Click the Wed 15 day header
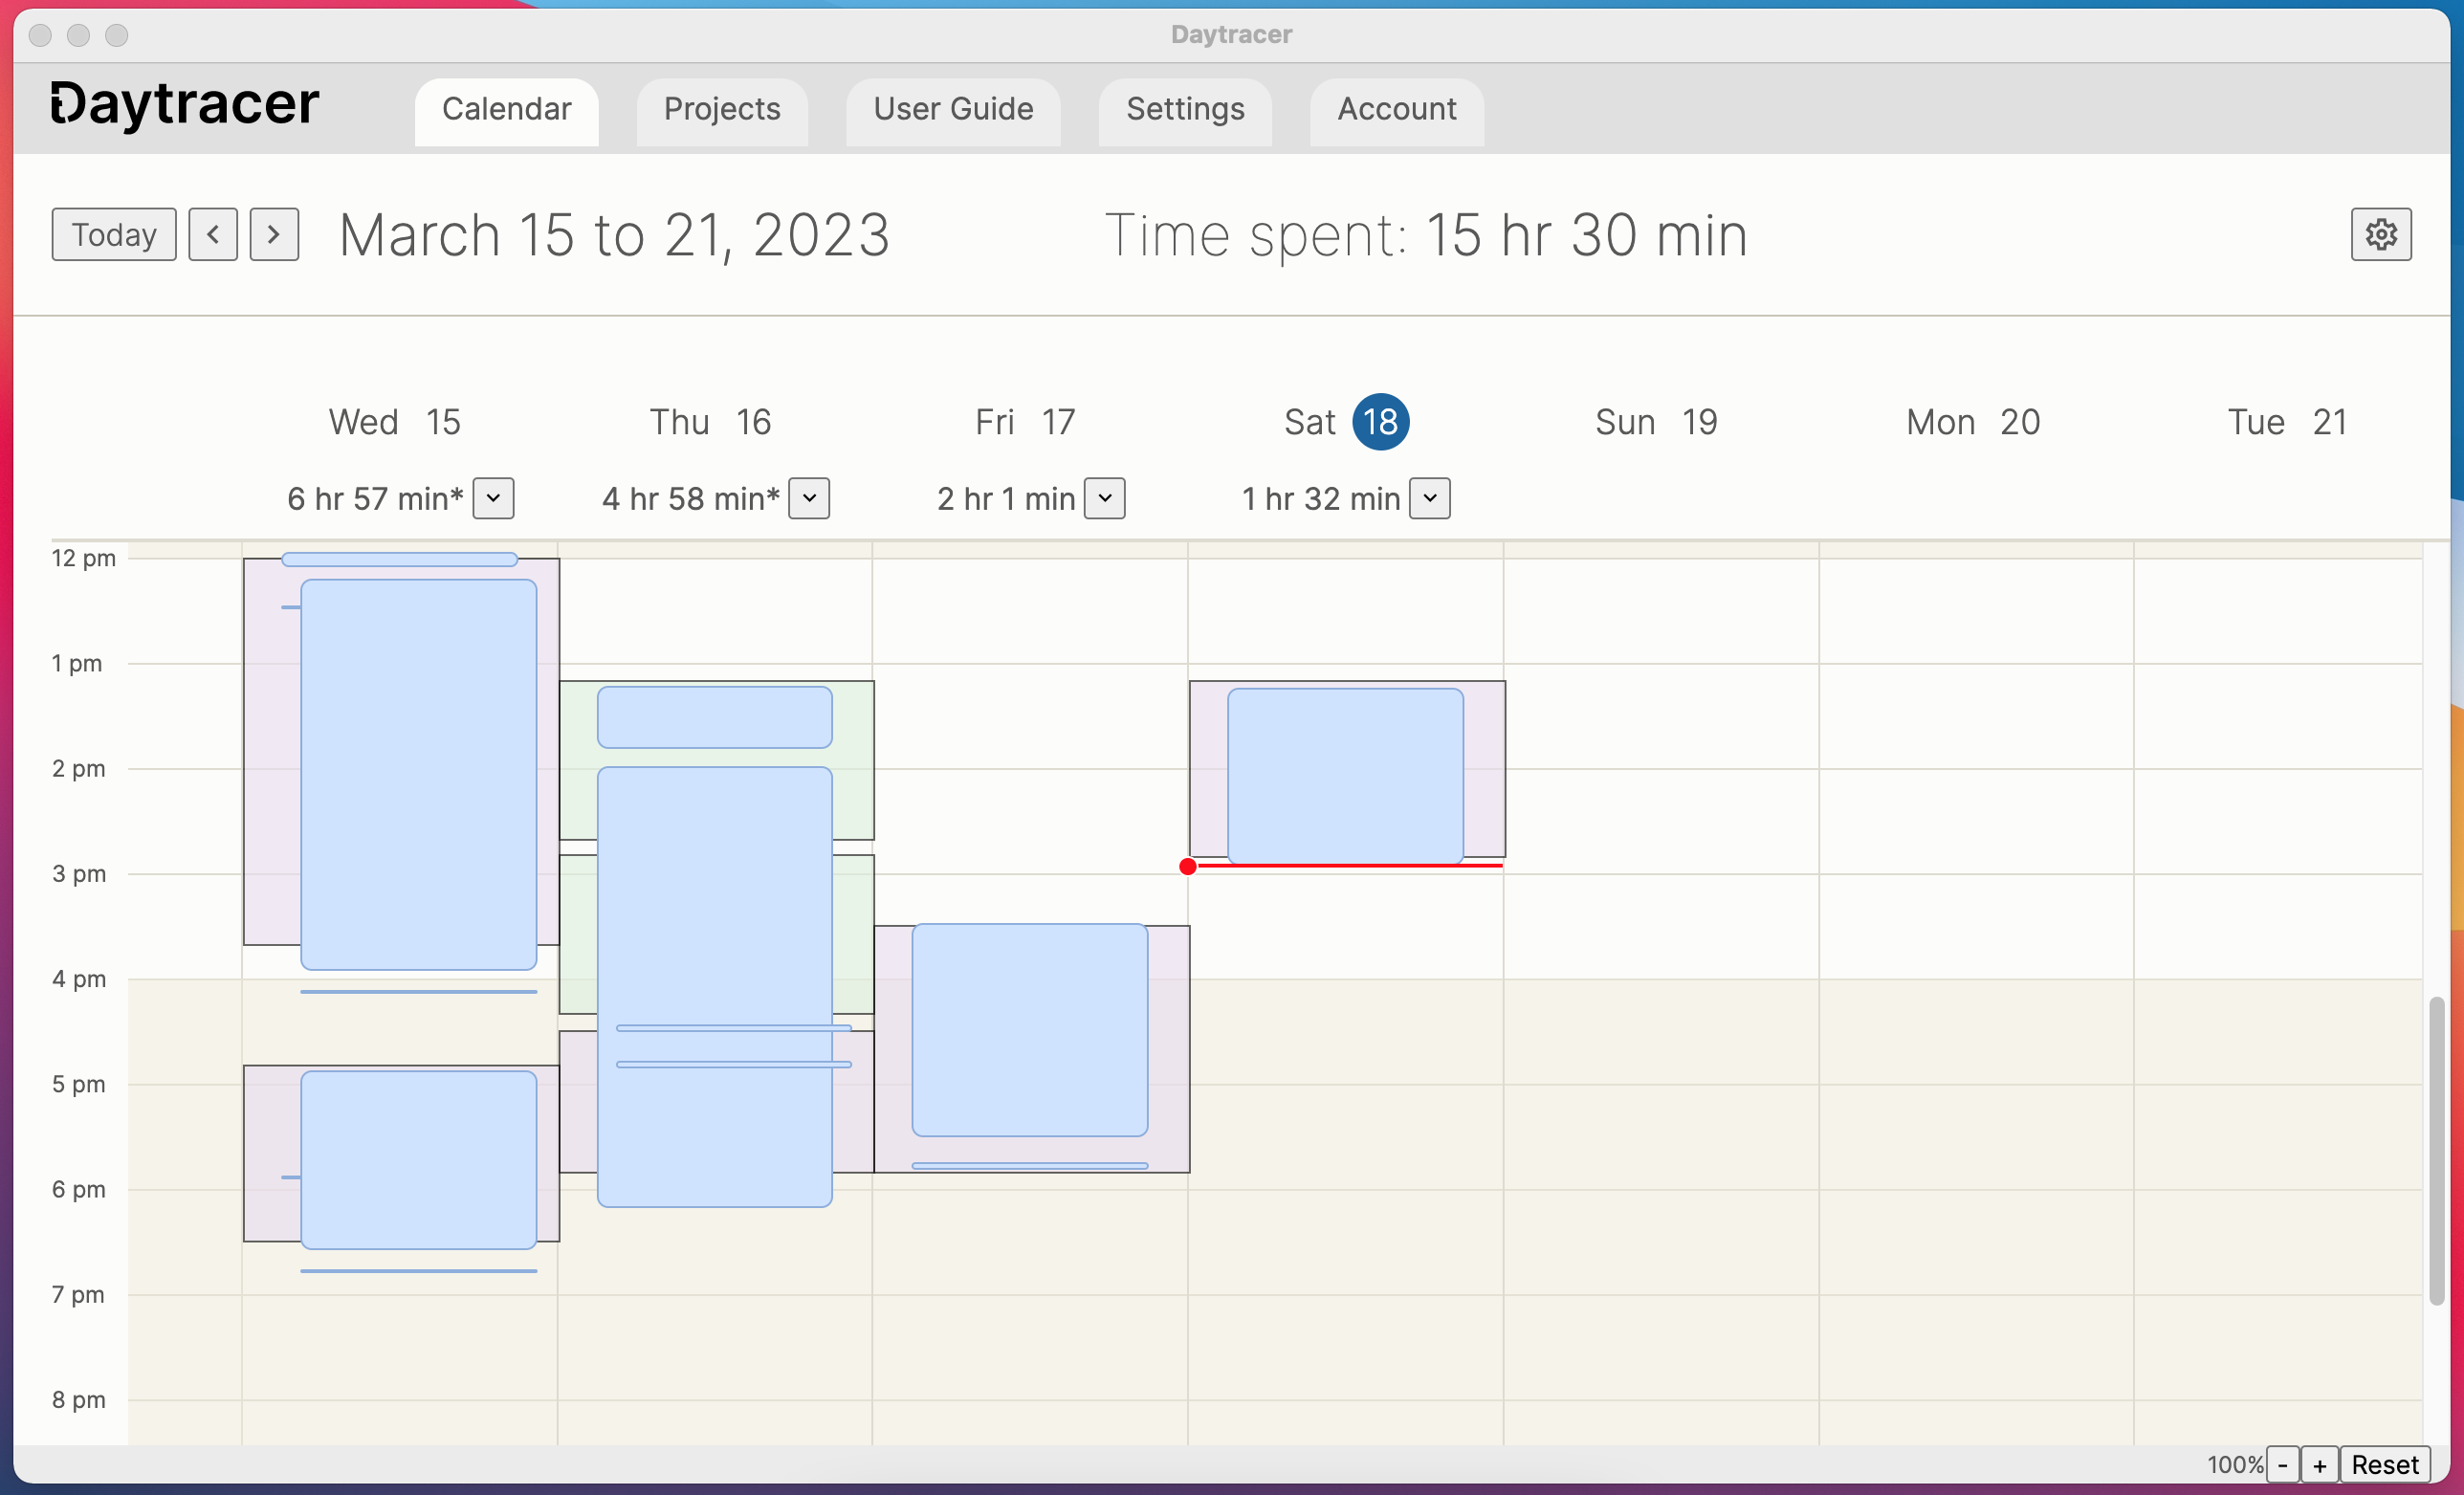Viewport: 2464px width, 1495px height. (395, 422)
